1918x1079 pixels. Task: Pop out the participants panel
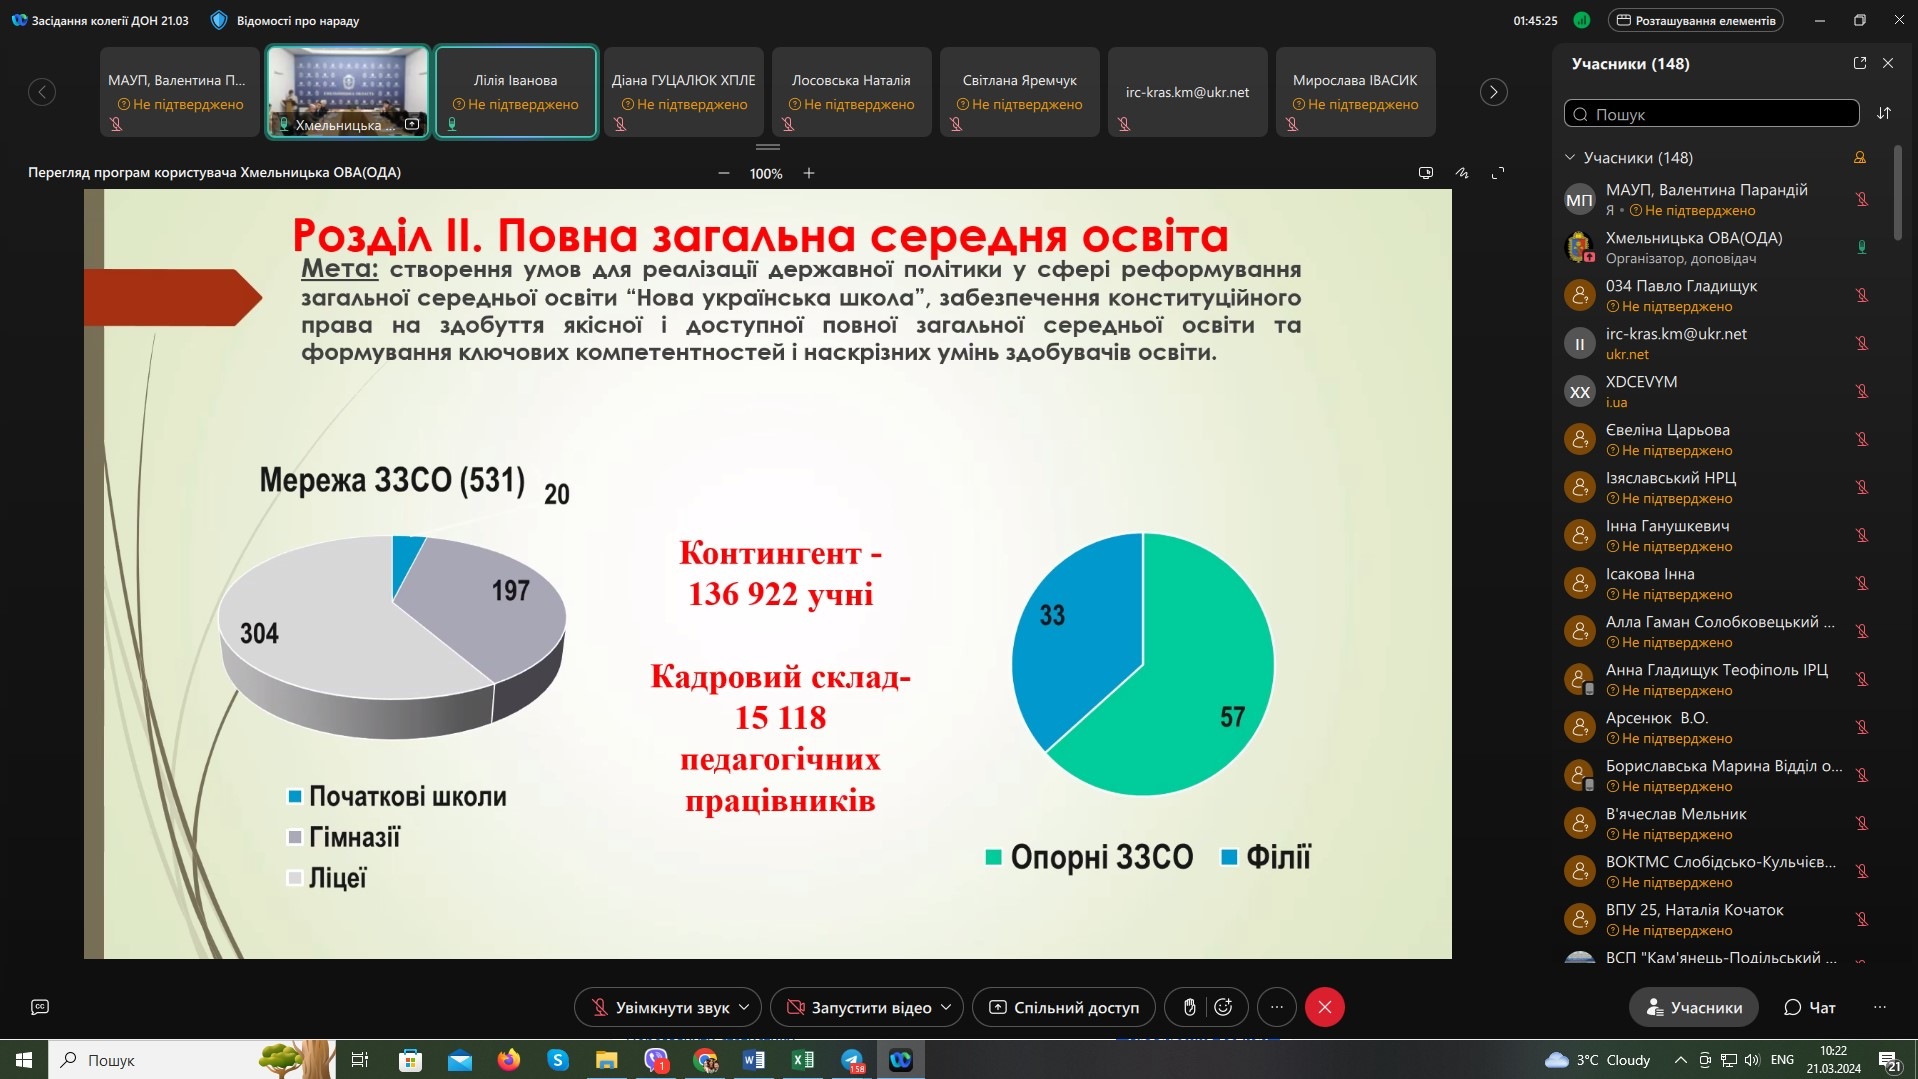coord(1859,63)
